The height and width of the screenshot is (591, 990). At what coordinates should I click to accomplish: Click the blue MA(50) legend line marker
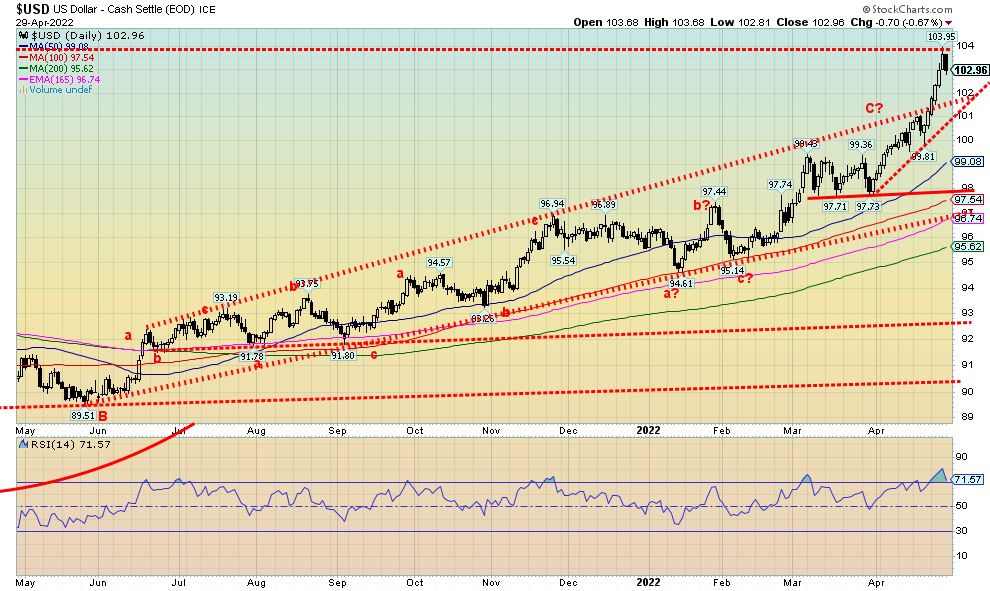pyautogui.click(x=24, y=46)
